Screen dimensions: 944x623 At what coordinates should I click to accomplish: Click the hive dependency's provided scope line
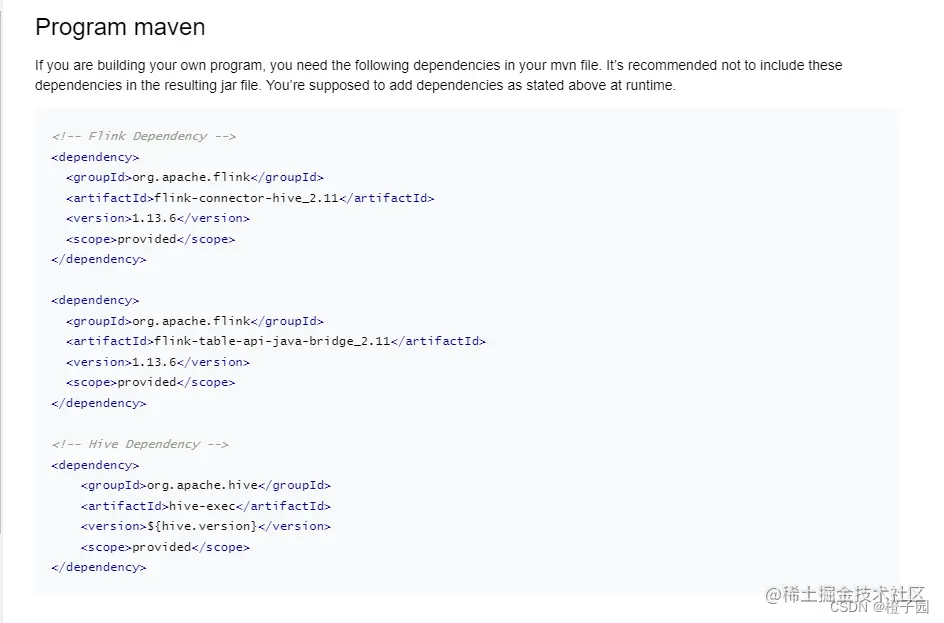[x=165, y=547]
